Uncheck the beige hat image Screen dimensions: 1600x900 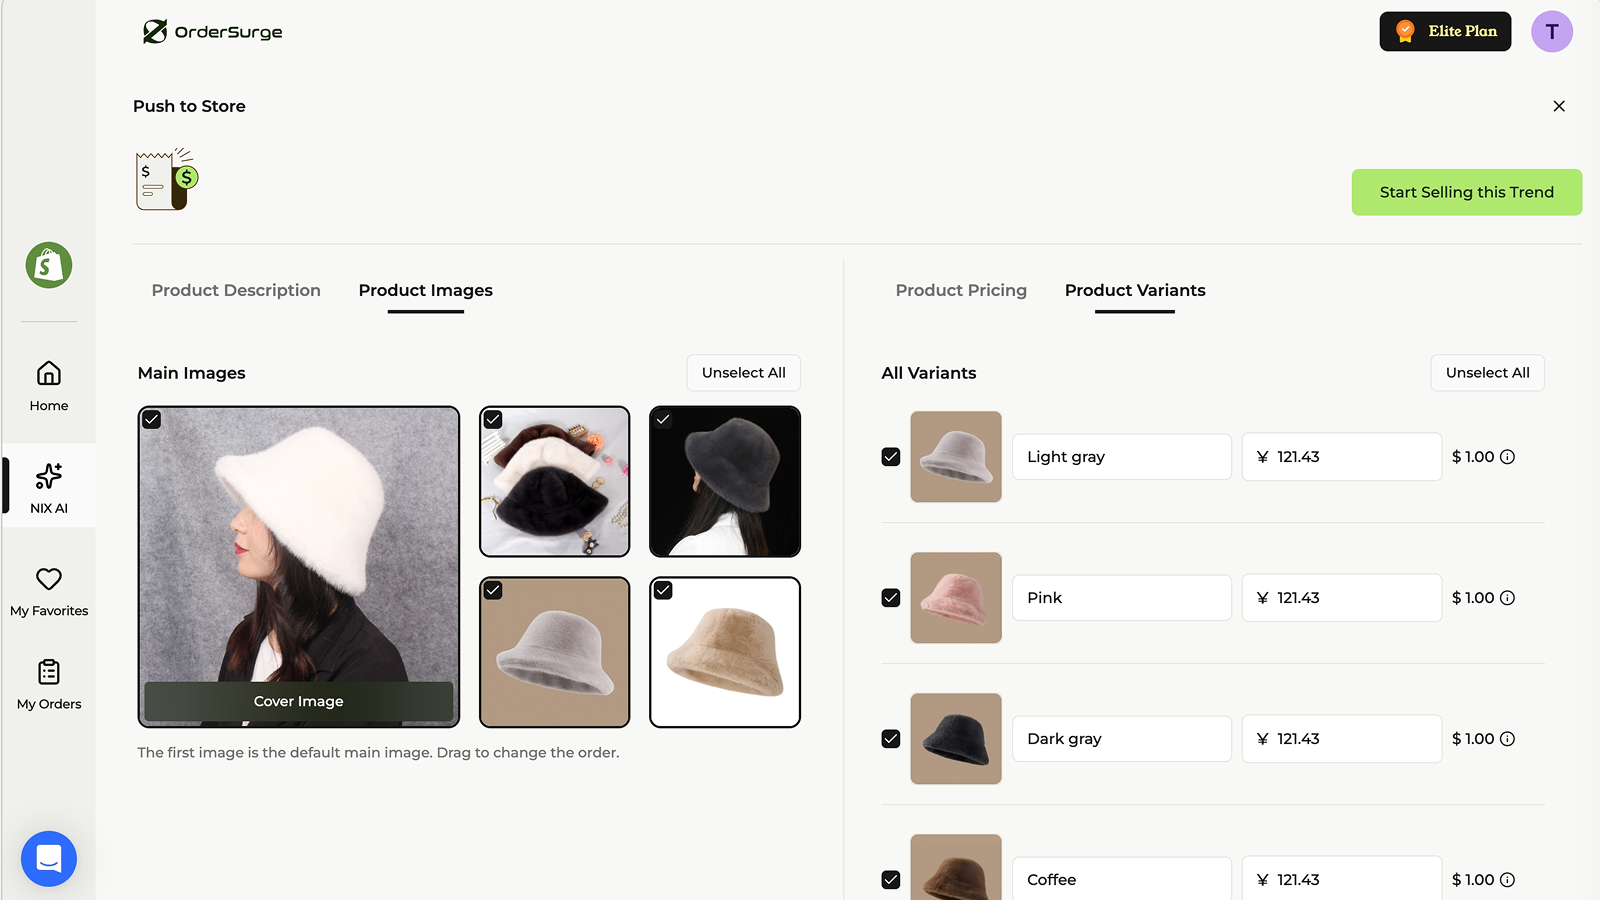pyautogui.click(x=662, y=590)
